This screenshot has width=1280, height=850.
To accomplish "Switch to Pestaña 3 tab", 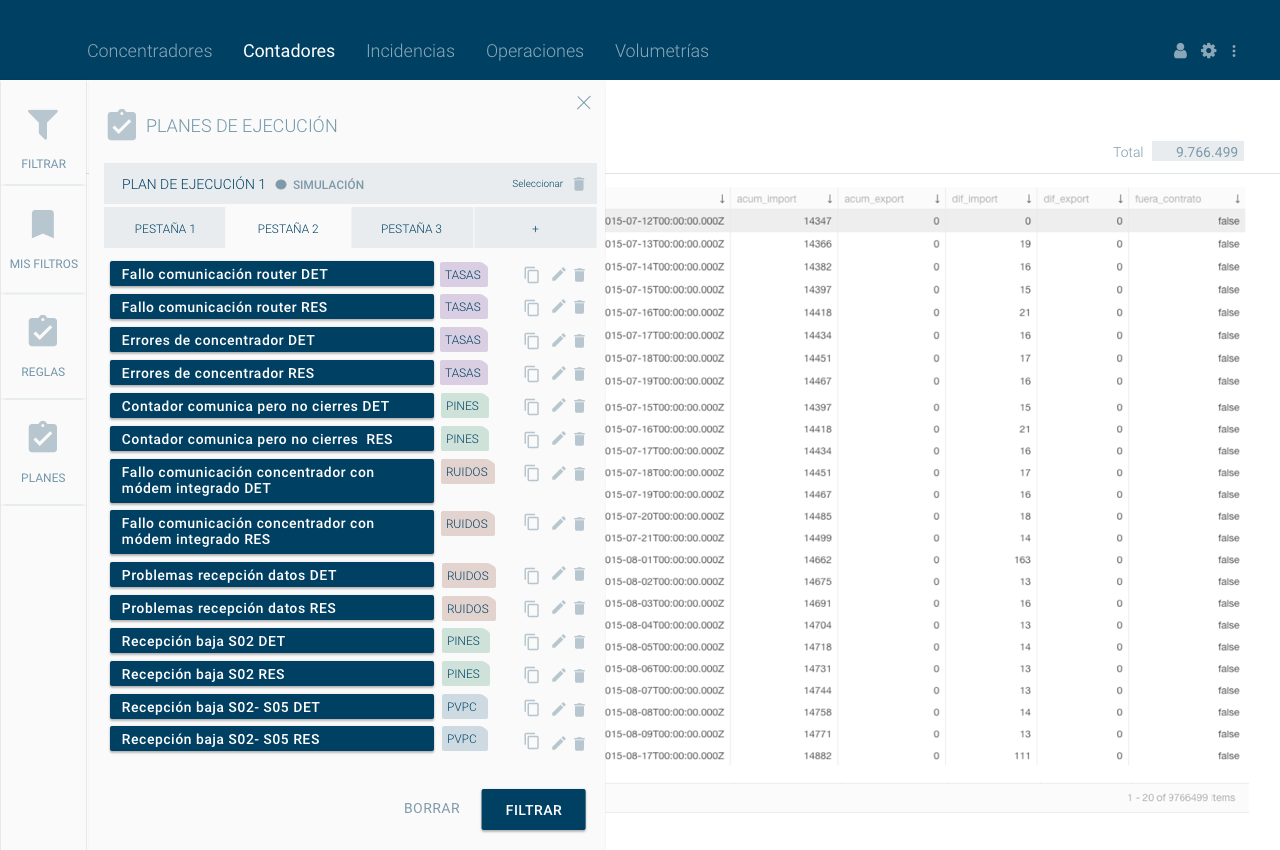I will click(x=411, y=229).
